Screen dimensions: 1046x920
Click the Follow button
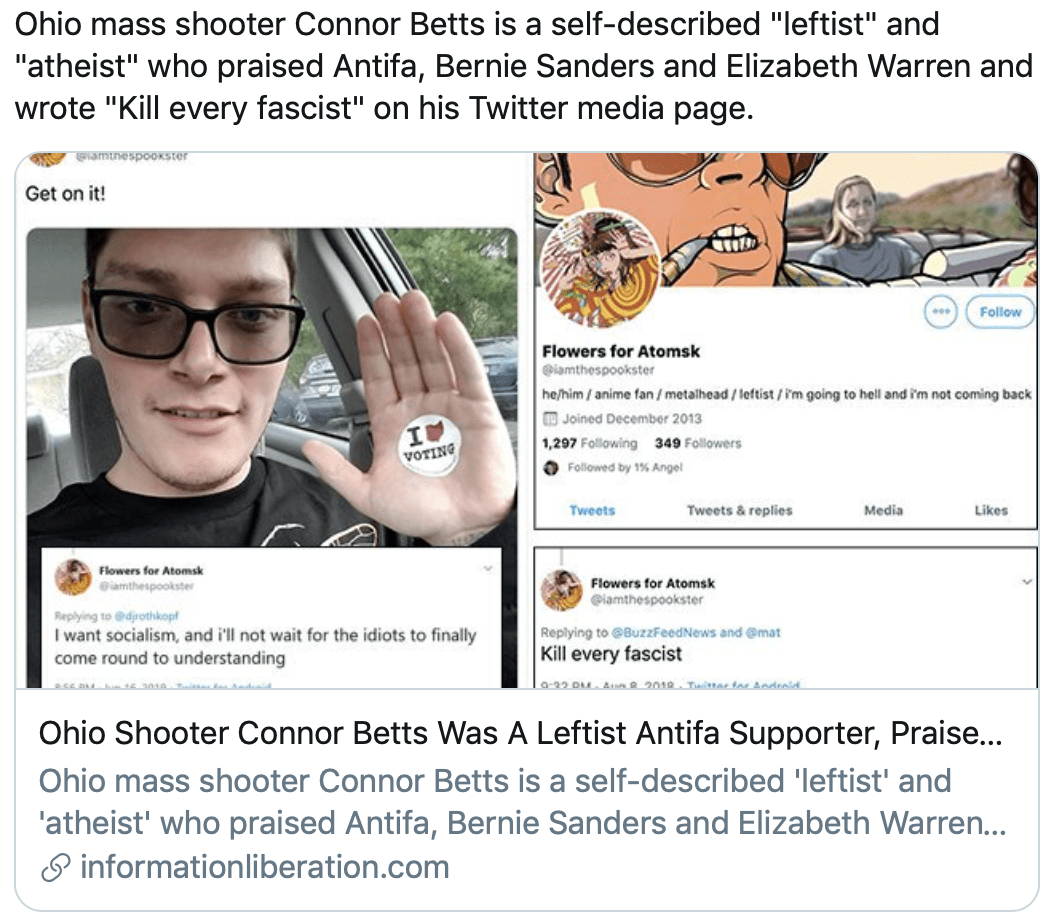point(1000,312)
